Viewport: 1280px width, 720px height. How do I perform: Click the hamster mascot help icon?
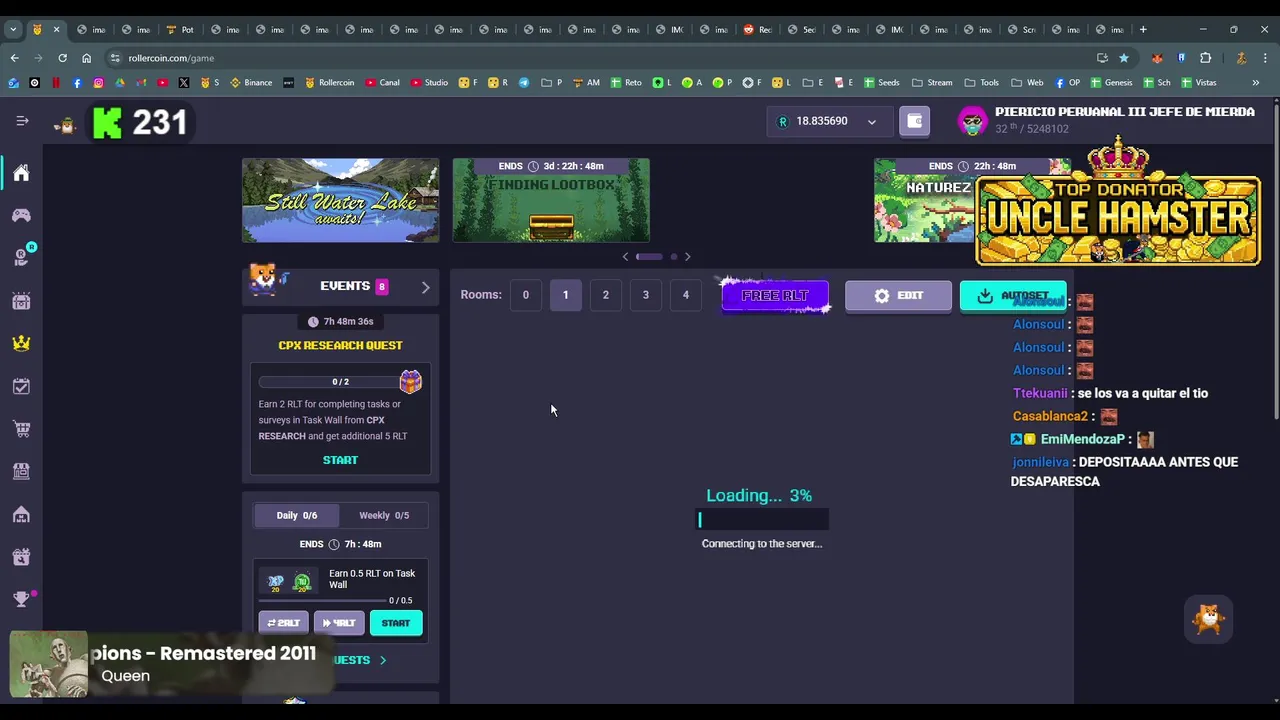pos(1209,619)
